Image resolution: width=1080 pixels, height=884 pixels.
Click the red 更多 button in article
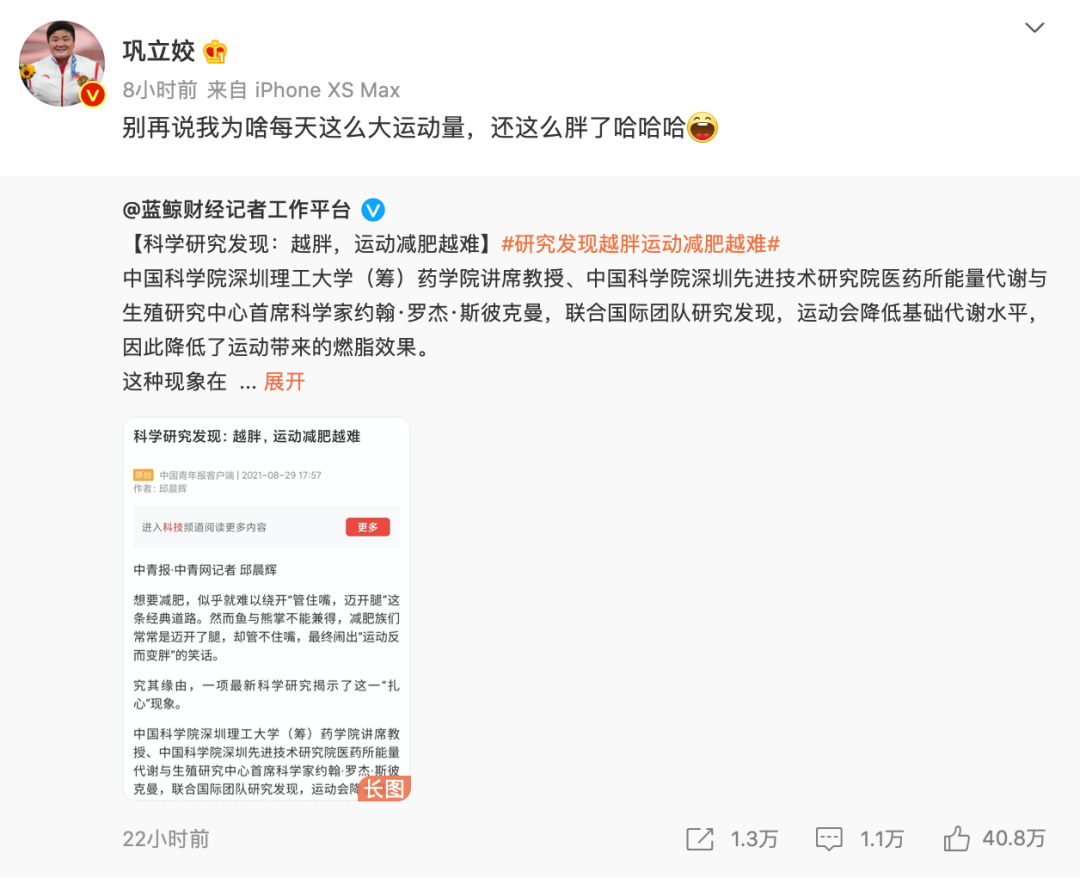pos(368,527)
